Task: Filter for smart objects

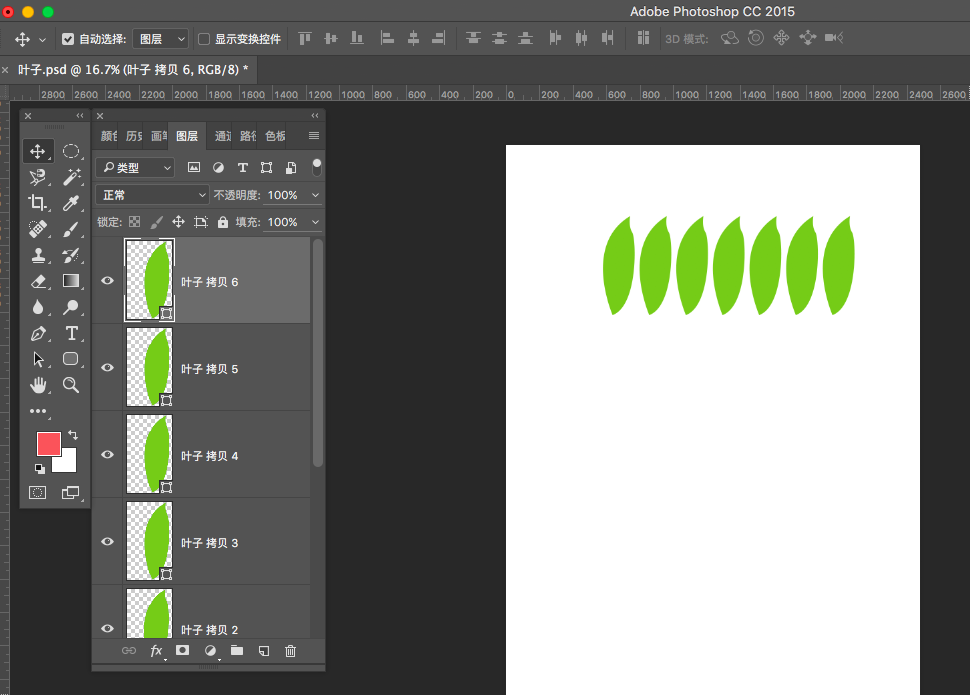Action: [x=291, y=167]
